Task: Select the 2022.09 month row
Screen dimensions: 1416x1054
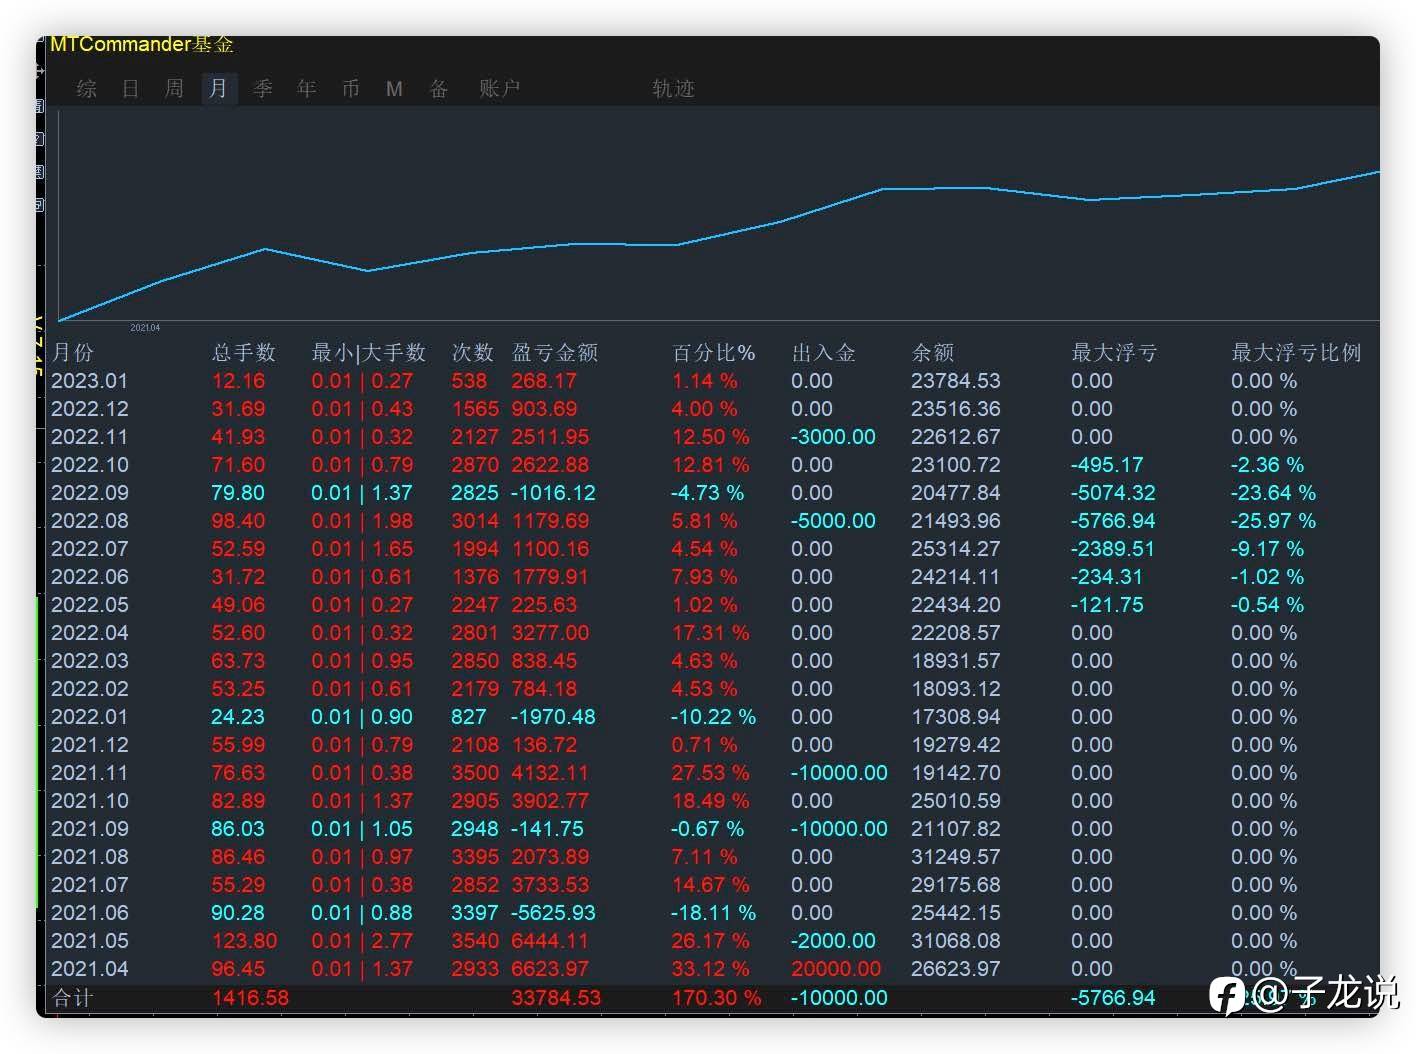Action: pos(90,493)
